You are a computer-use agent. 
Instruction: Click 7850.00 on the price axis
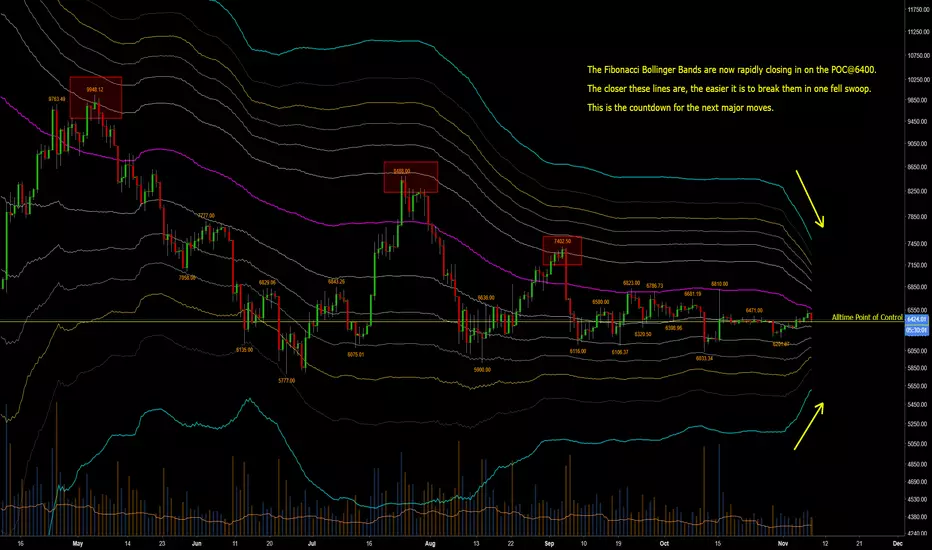pyautogui.click(x=918, y=217)
